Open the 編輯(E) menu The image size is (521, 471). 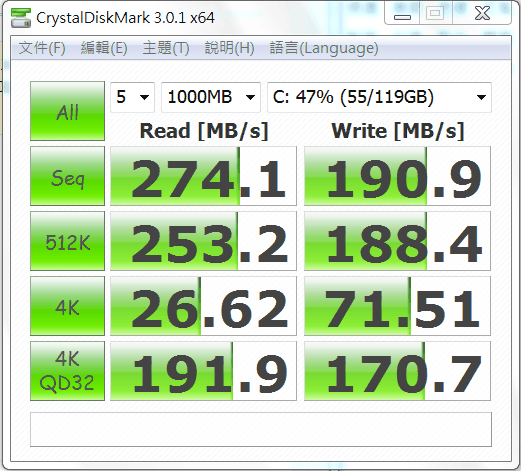[x=104, y=48]
